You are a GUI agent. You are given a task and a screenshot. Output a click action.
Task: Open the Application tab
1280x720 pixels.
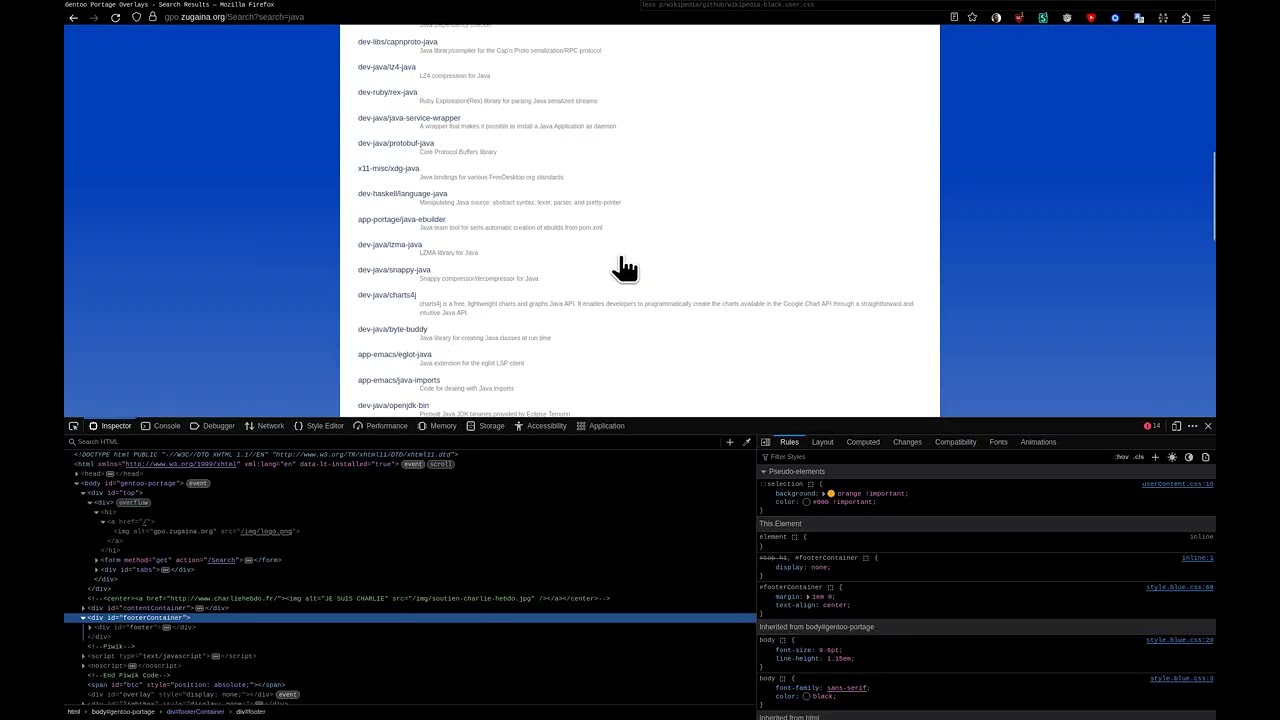pyautogui.click(x=600, y=426)
